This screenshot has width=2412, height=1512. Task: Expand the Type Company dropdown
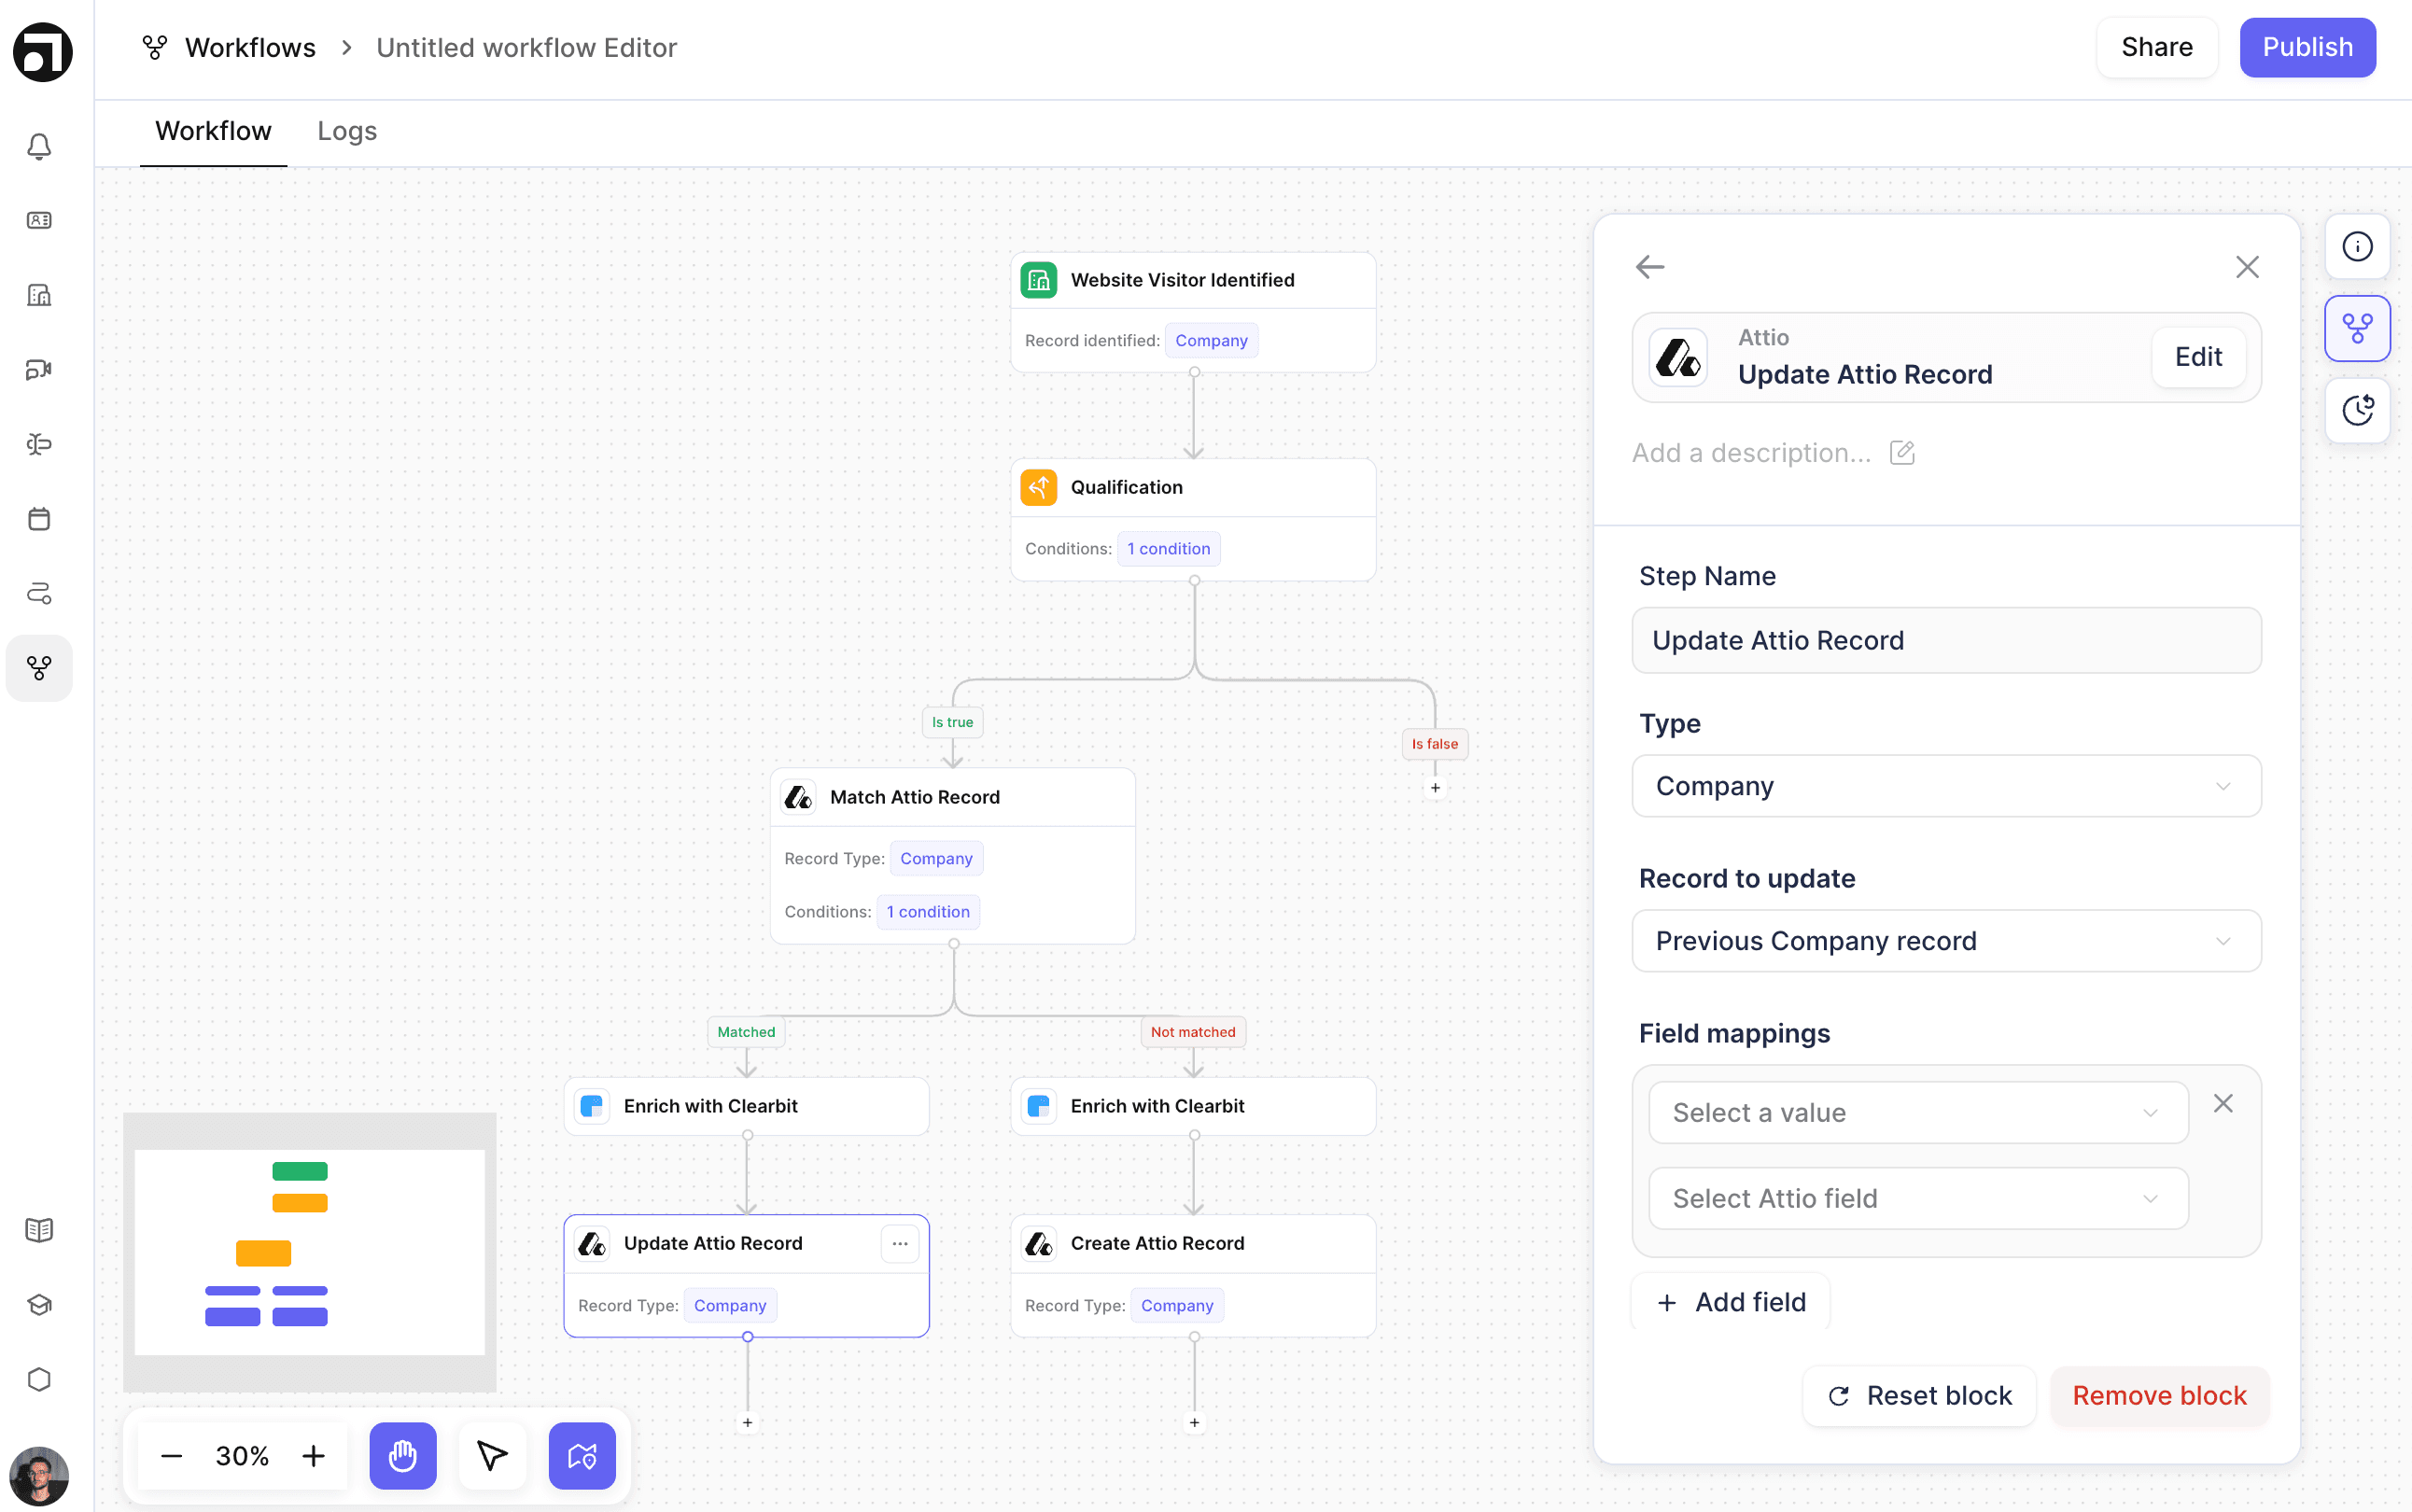click(1946, 786)
